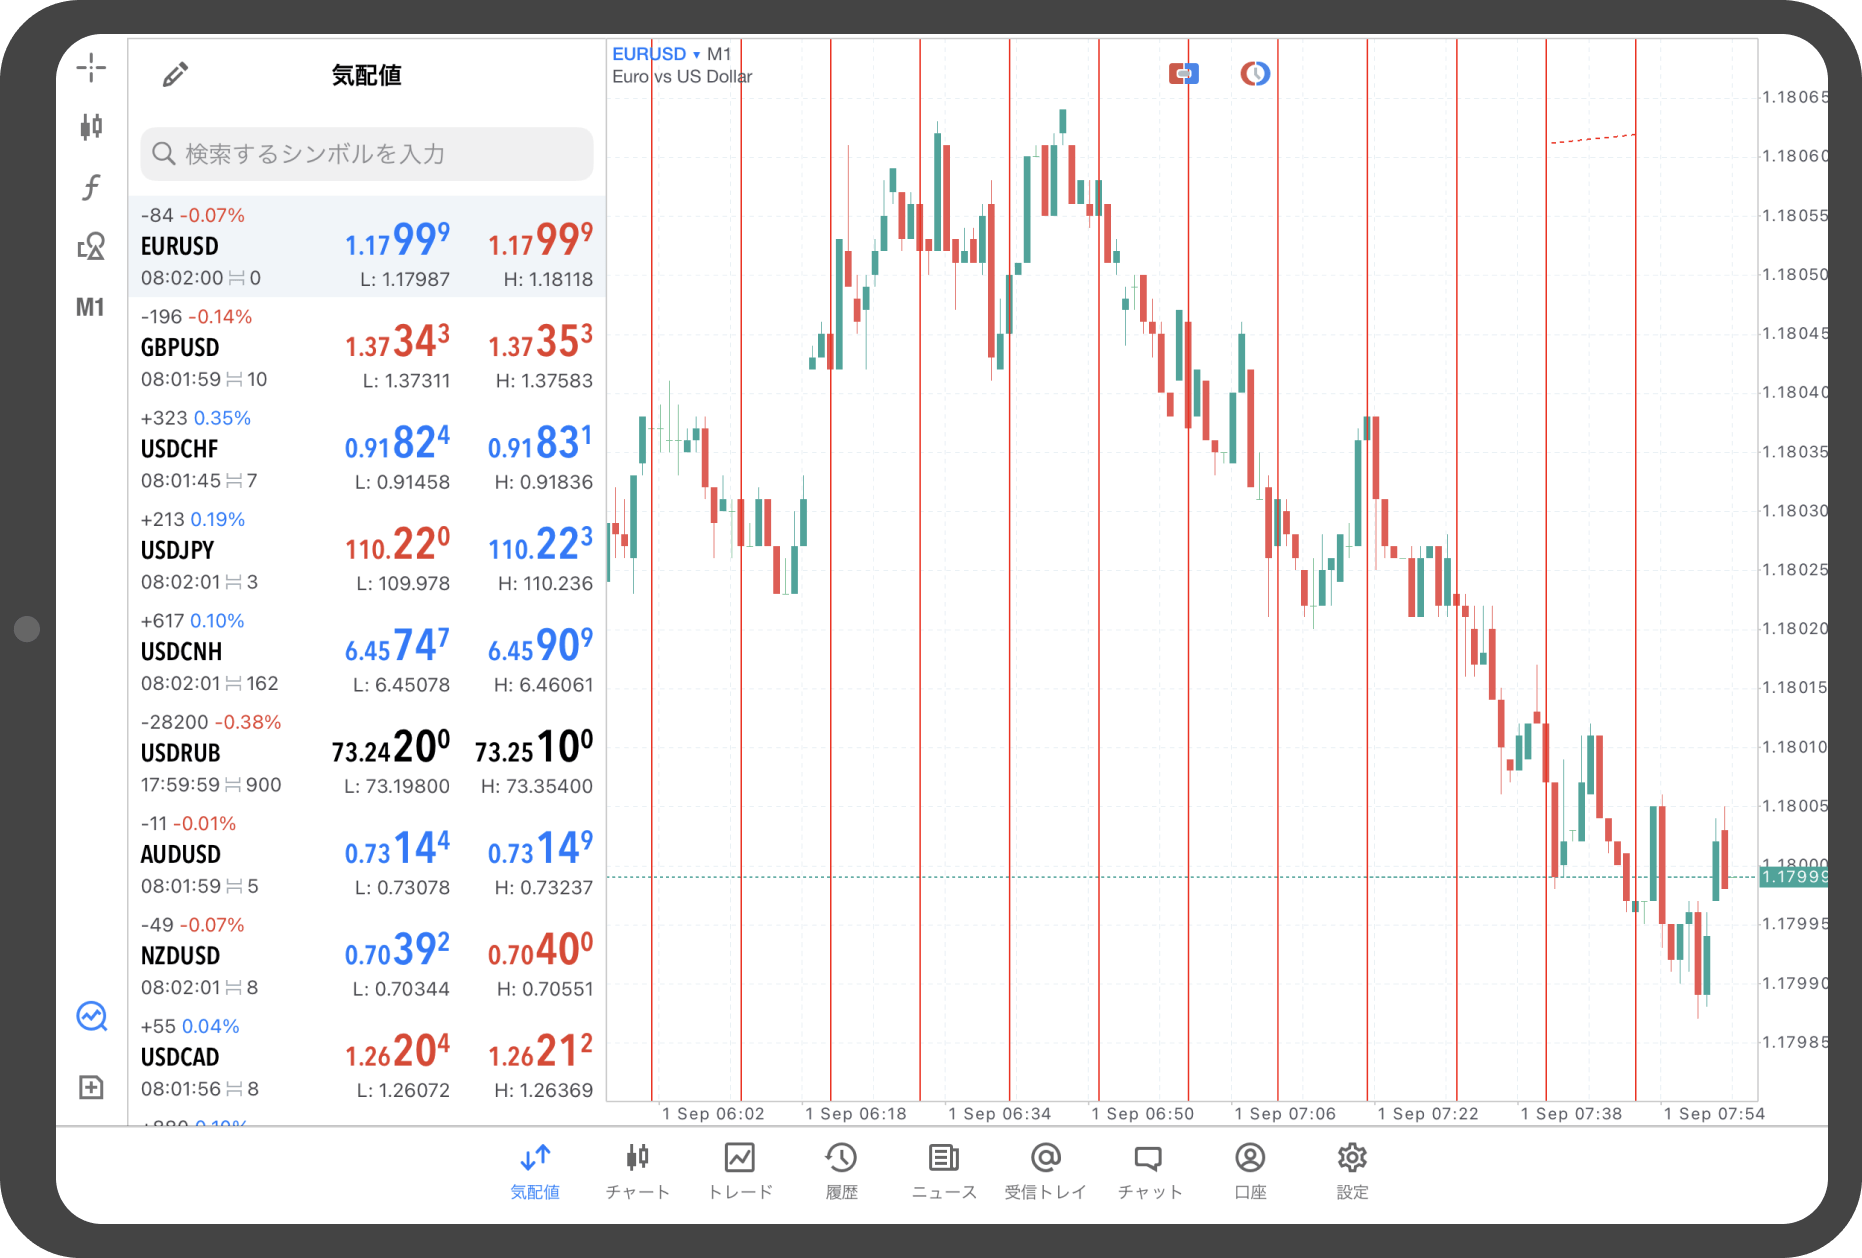Select the GBPUSD quote row

click(x=367, y=348)
